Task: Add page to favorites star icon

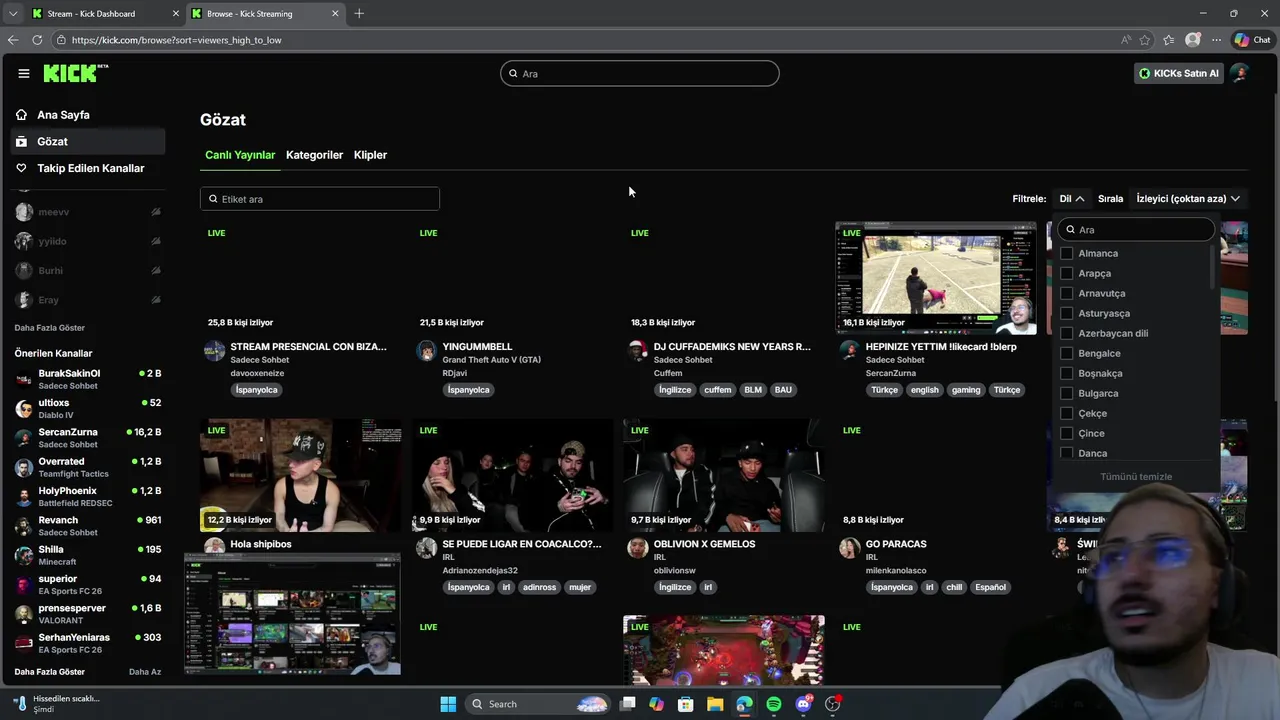Action: 1145,40
